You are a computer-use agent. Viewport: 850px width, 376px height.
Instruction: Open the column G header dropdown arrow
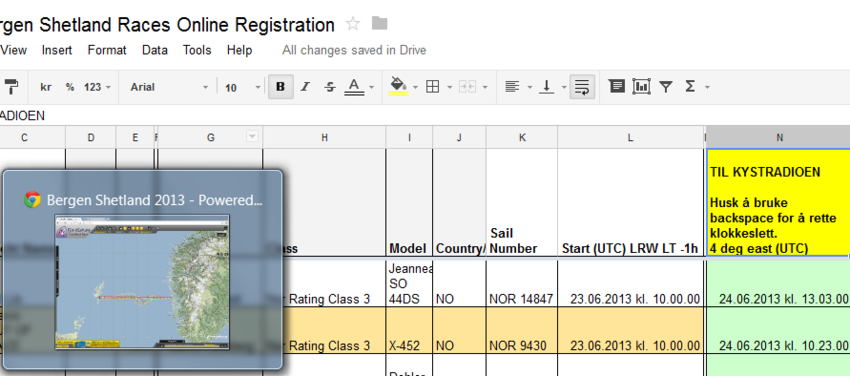(252, 136)
